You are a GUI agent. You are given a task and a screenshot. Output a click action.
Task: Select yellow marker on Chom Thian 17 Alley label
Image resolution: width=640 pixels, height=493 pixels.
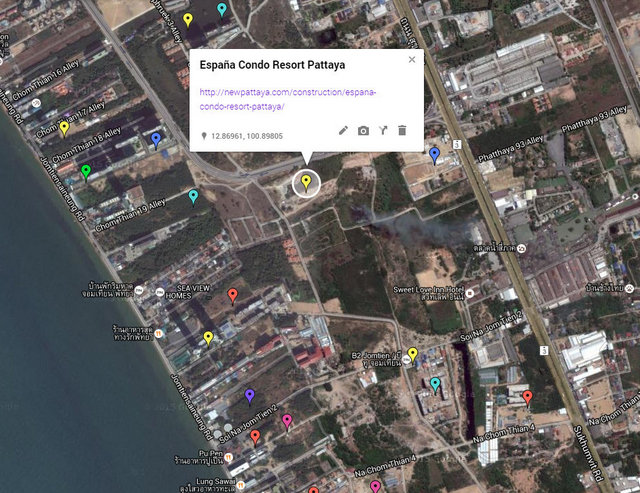pos(64,129)
